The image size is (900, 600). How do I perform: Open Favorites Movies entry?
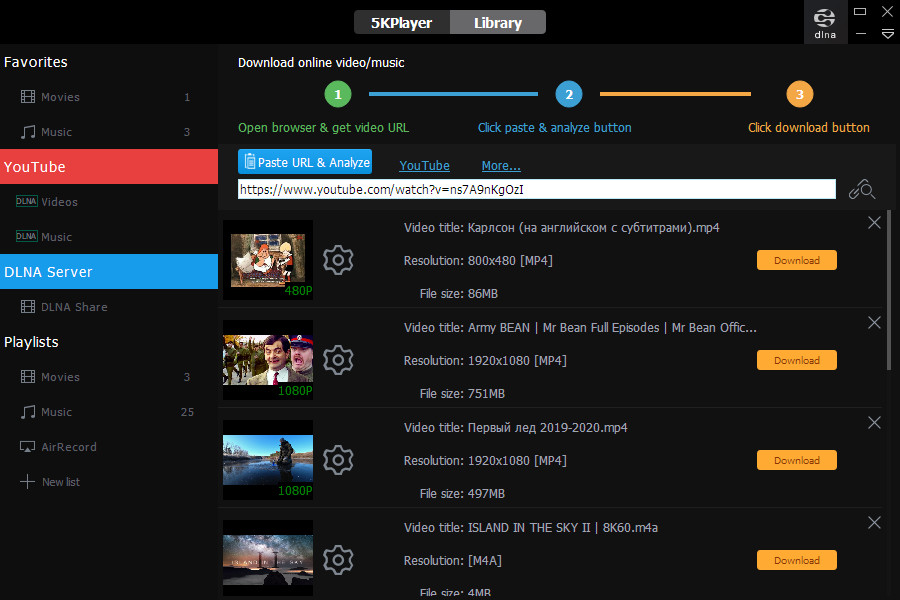pos(109,96)
